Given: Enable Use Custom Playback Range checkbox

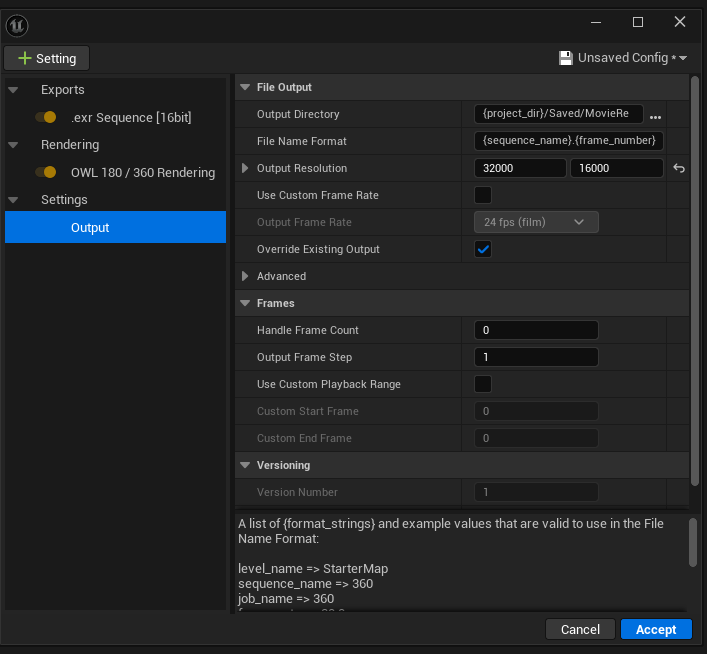Looking at the screenshot, I should pos(483,384).
